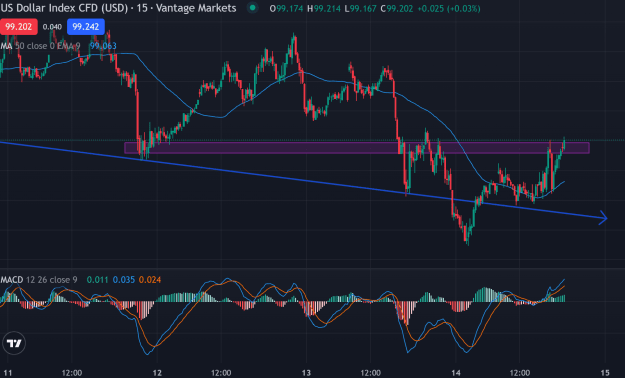This screenshot has width=625, height=378.
Task: Click the date label 14 on time axis
Action: click(456, 373)
